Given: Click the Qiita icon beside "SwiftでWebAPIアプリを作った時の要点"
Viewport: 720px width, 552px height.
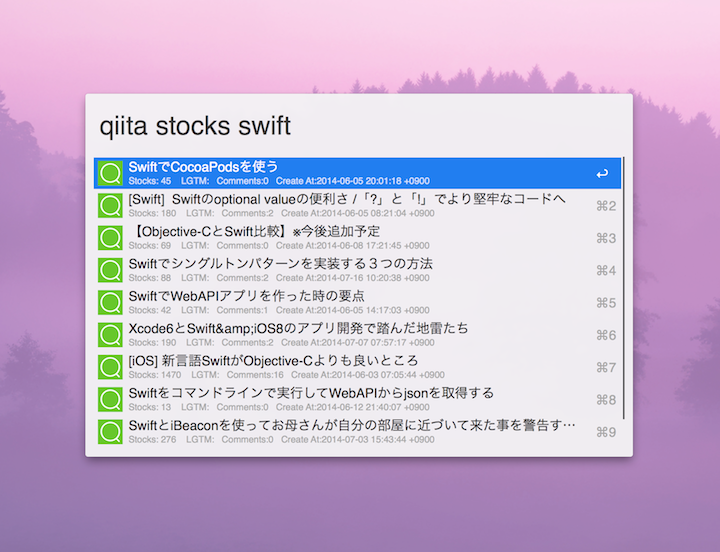Looking at the screenshot, I should click(110, 302).
